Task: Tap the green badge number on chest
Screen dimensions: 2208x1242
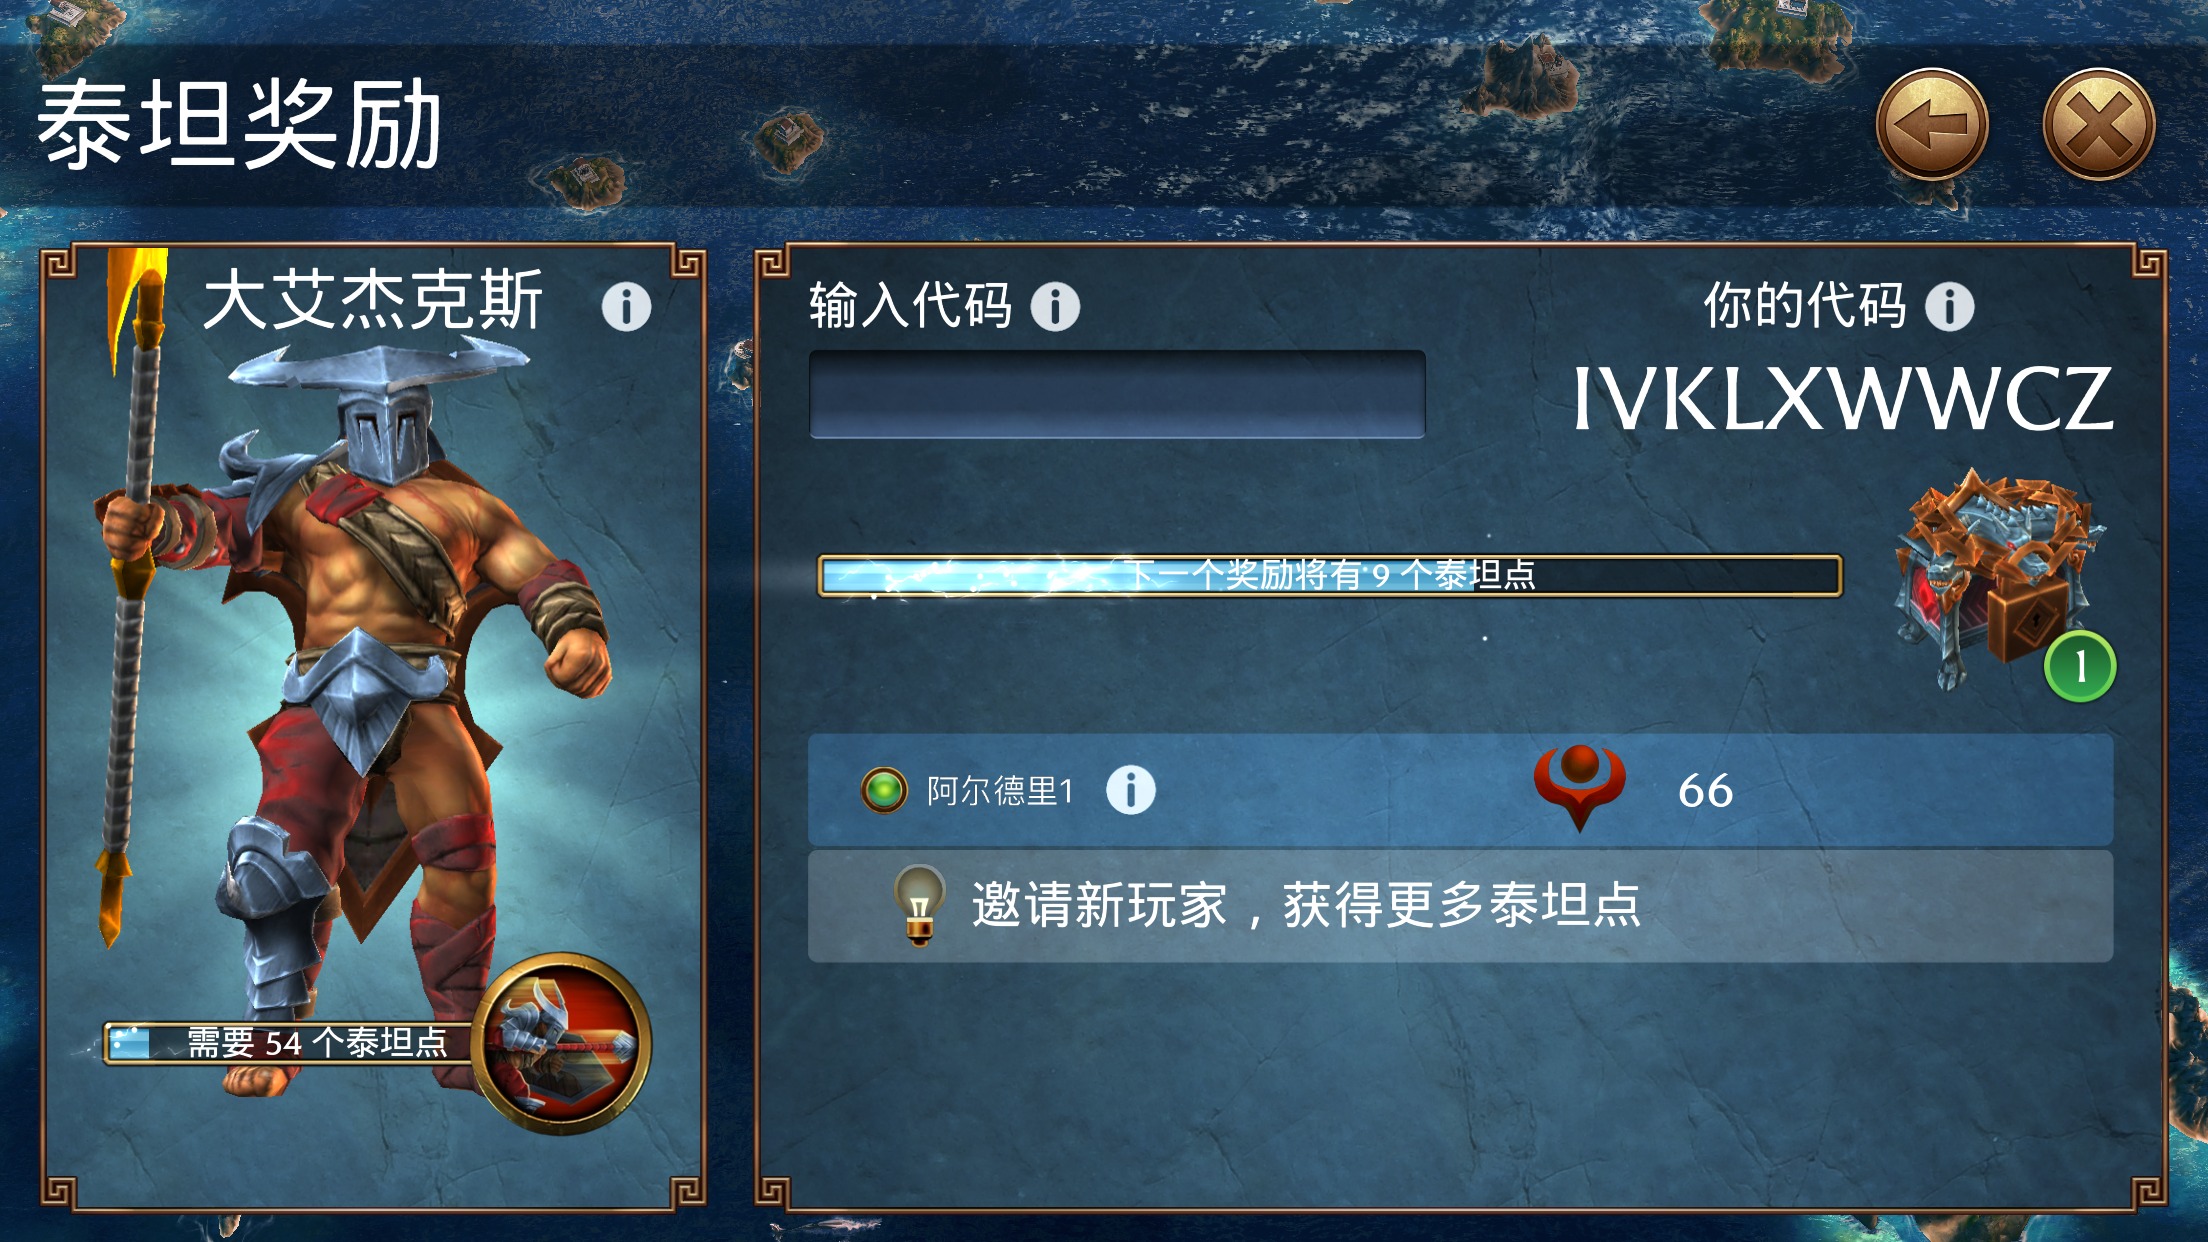Action: point(2080,666)
